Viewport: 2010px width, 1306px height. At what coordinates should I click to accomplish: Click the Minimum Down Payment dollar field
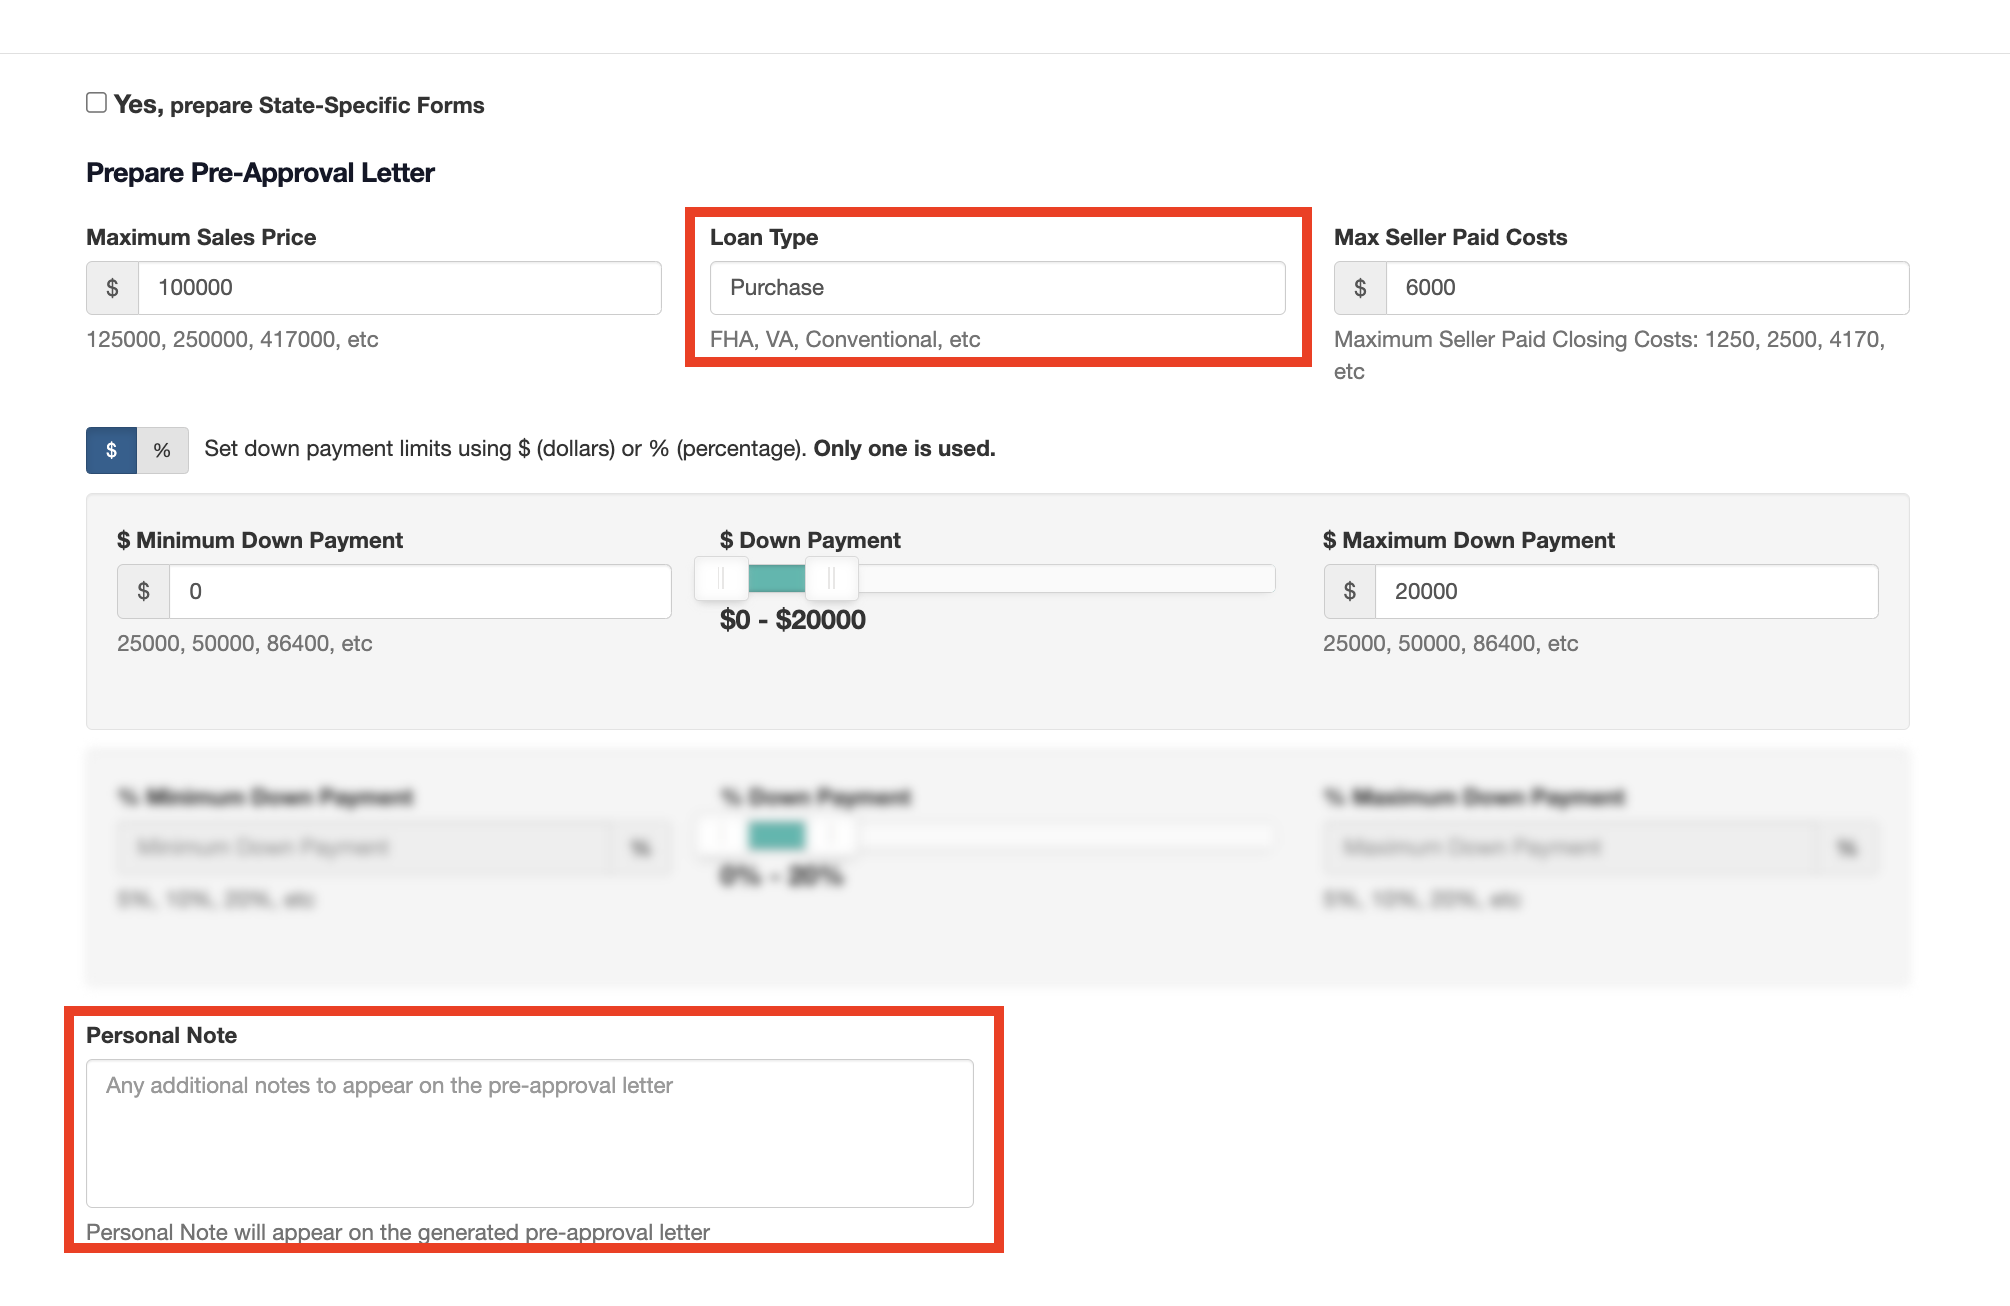[x=419, y=591]
